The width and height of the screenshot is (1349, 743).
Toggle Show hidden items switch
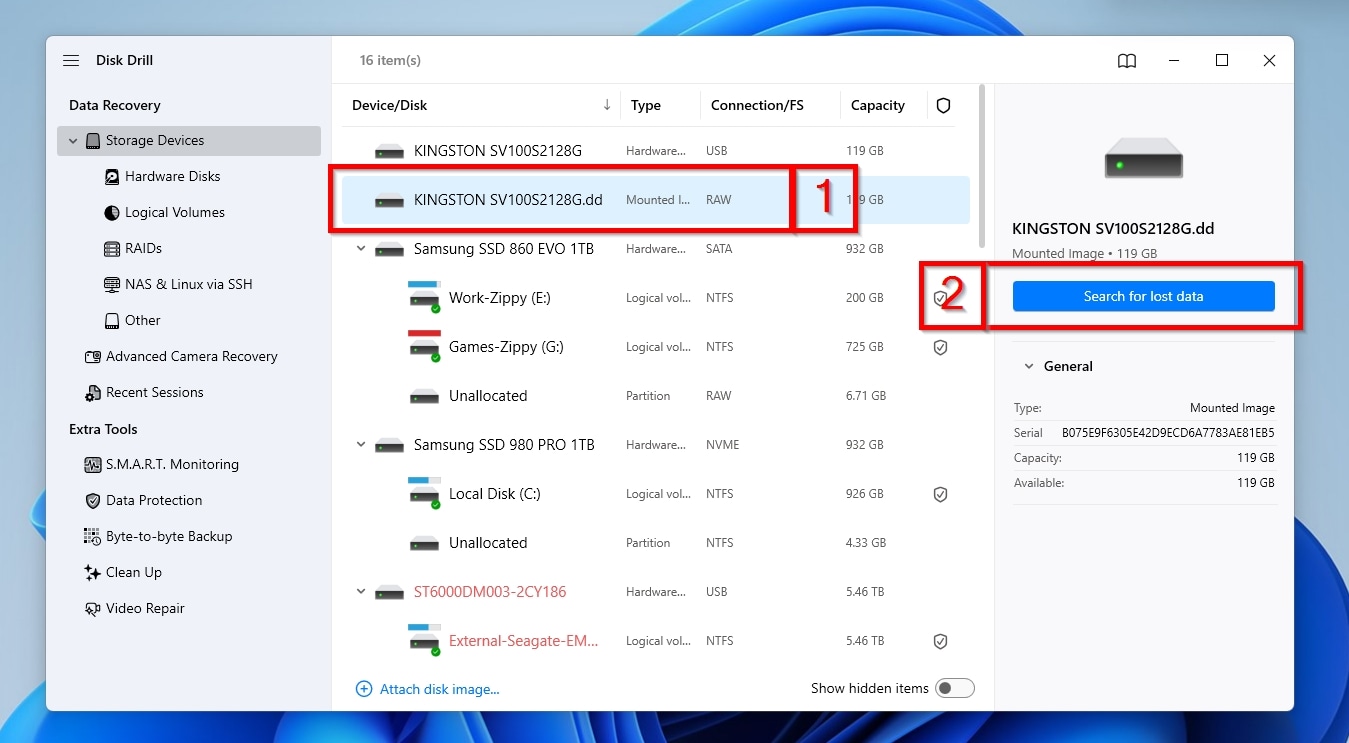coord(954,688)
